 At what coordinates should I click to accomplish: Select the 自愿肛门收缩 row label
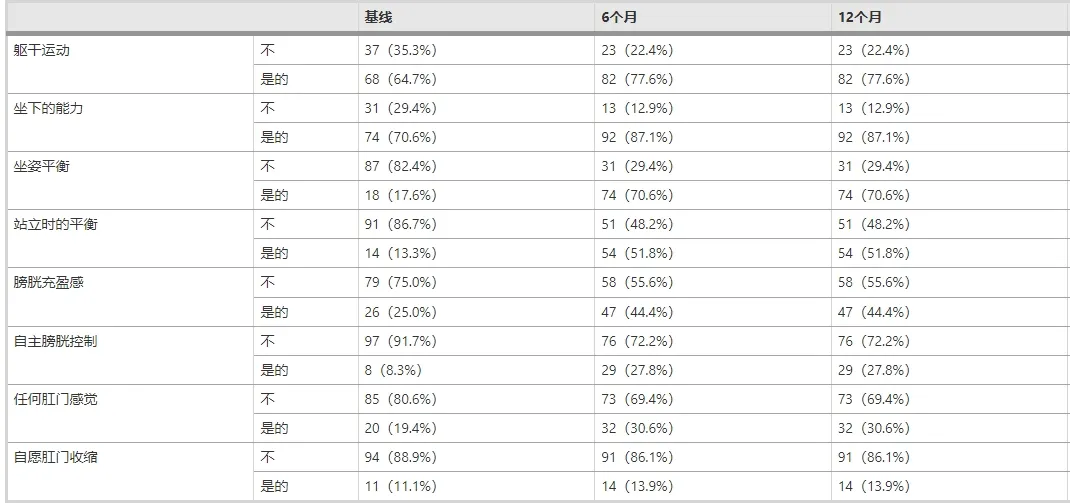point(55,457)
